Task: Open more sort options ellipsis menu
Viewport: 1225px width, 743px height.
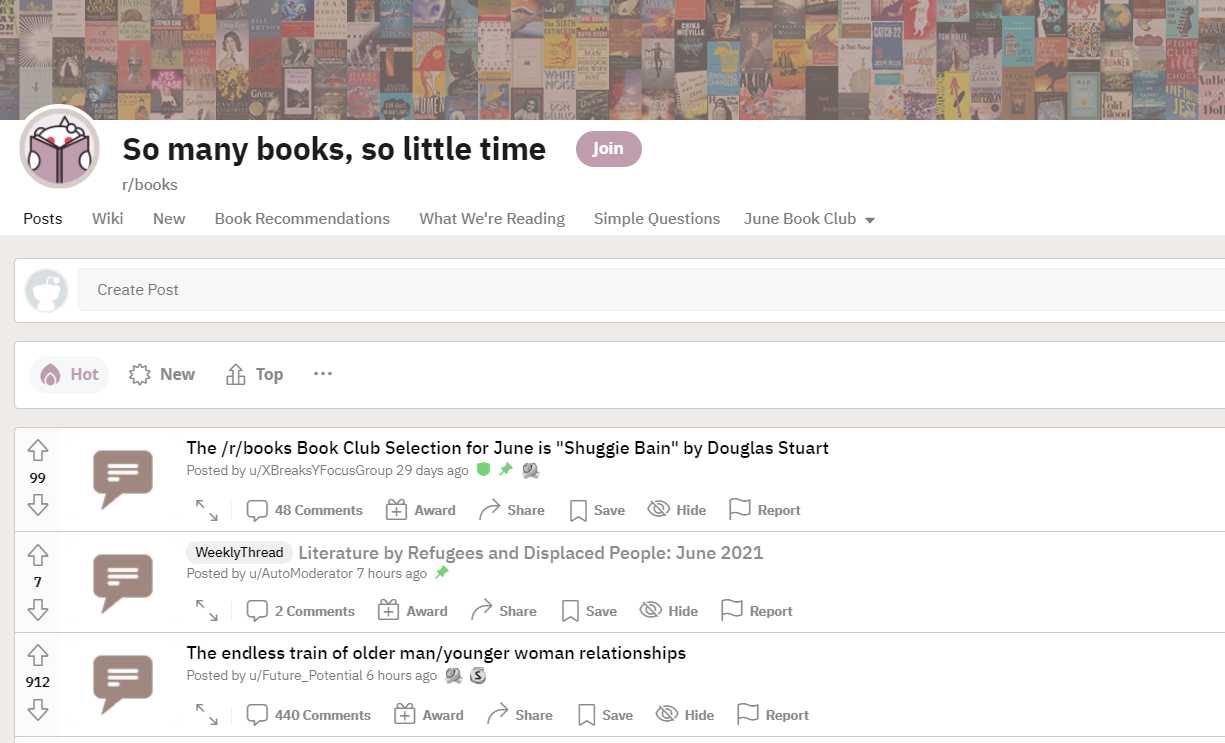Action: point(322,374)
